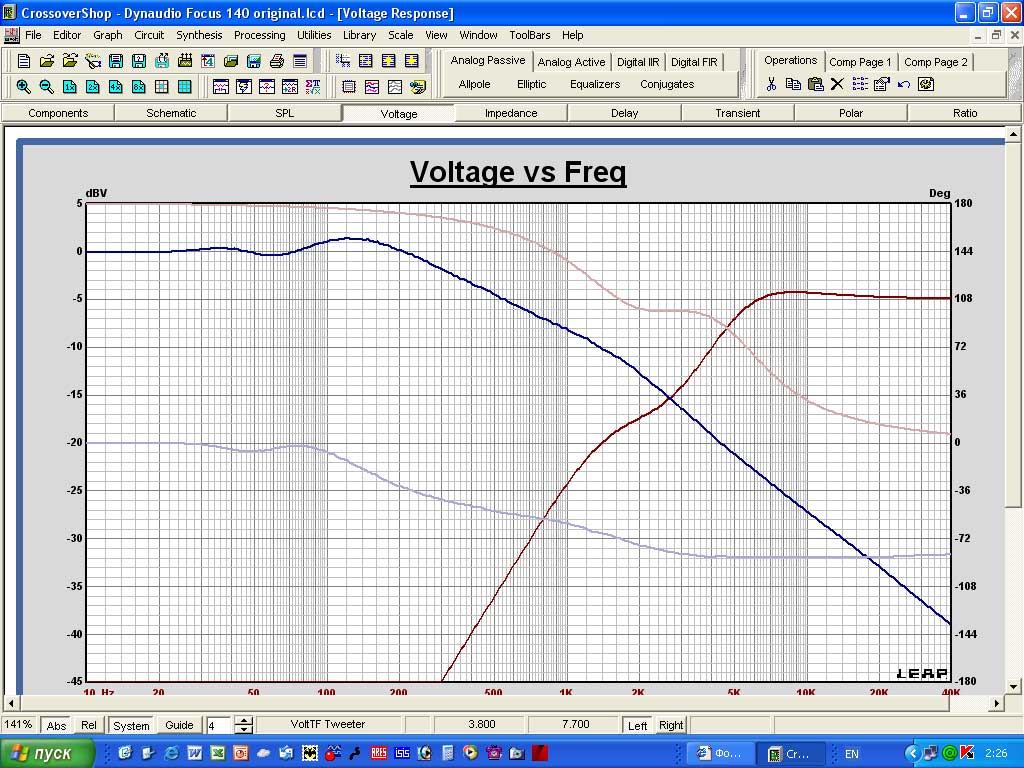This screenshot has height=768, width=1024.
Task: Click the Paste clipboard icon
Action: 816,84
